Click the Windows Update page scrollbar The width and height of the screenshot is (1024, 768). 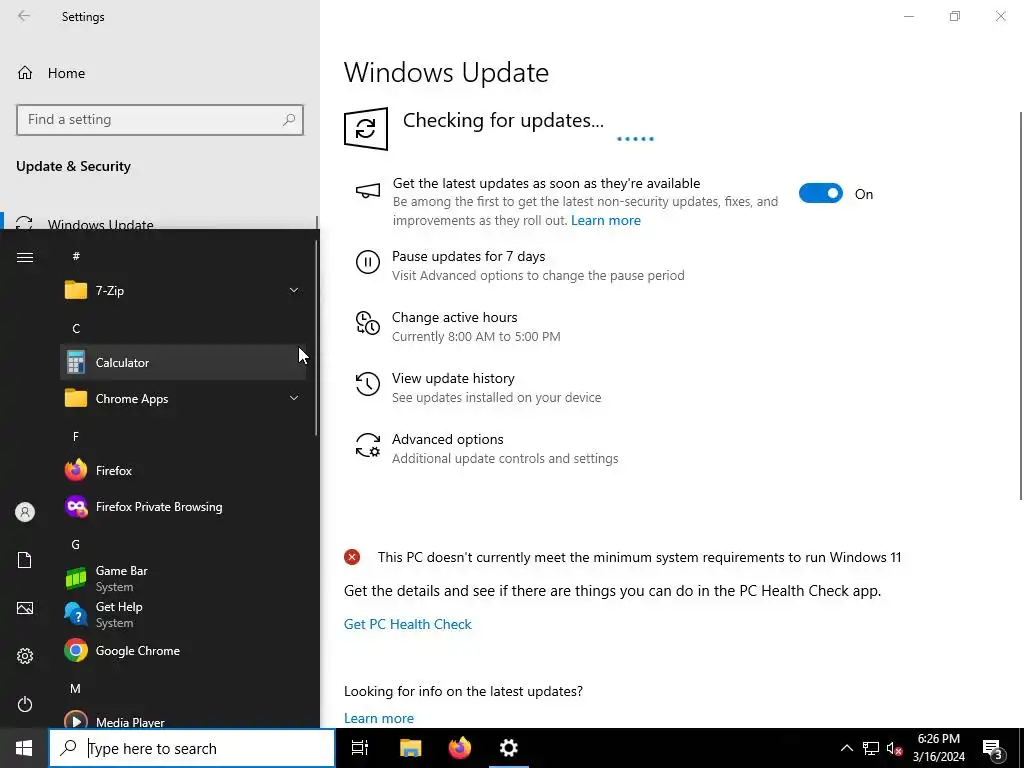1021,306
